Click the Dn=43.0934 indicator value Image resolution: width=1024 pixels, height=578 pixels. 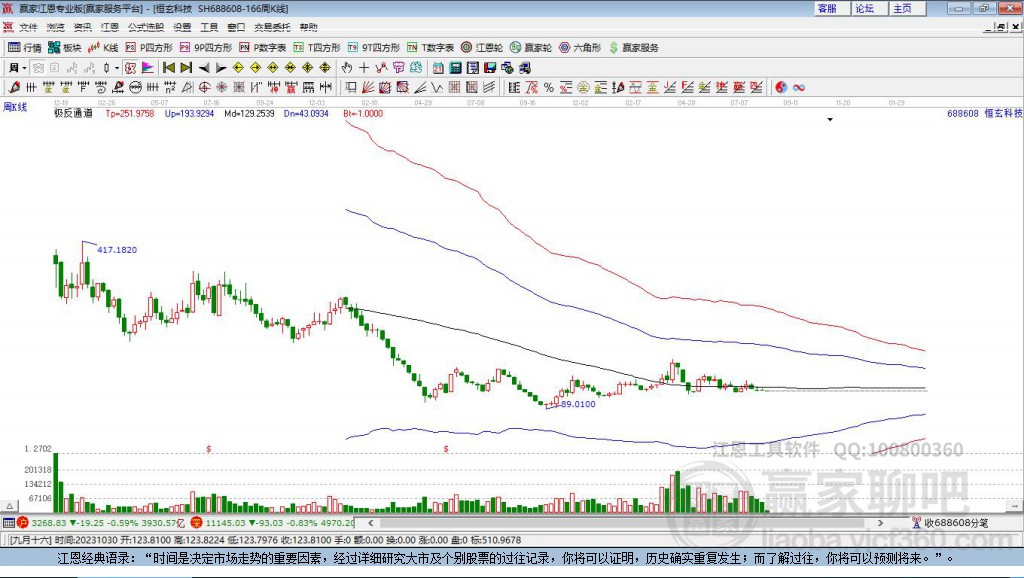306,114
